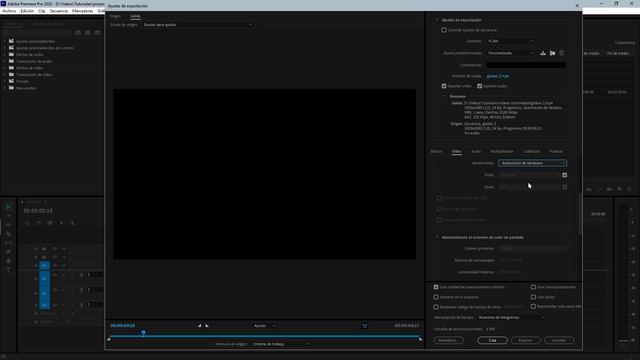Image resolution: width=640 pixels, height=360 pixels.
Task: Collapse the Resumen section
Action: 445,96
